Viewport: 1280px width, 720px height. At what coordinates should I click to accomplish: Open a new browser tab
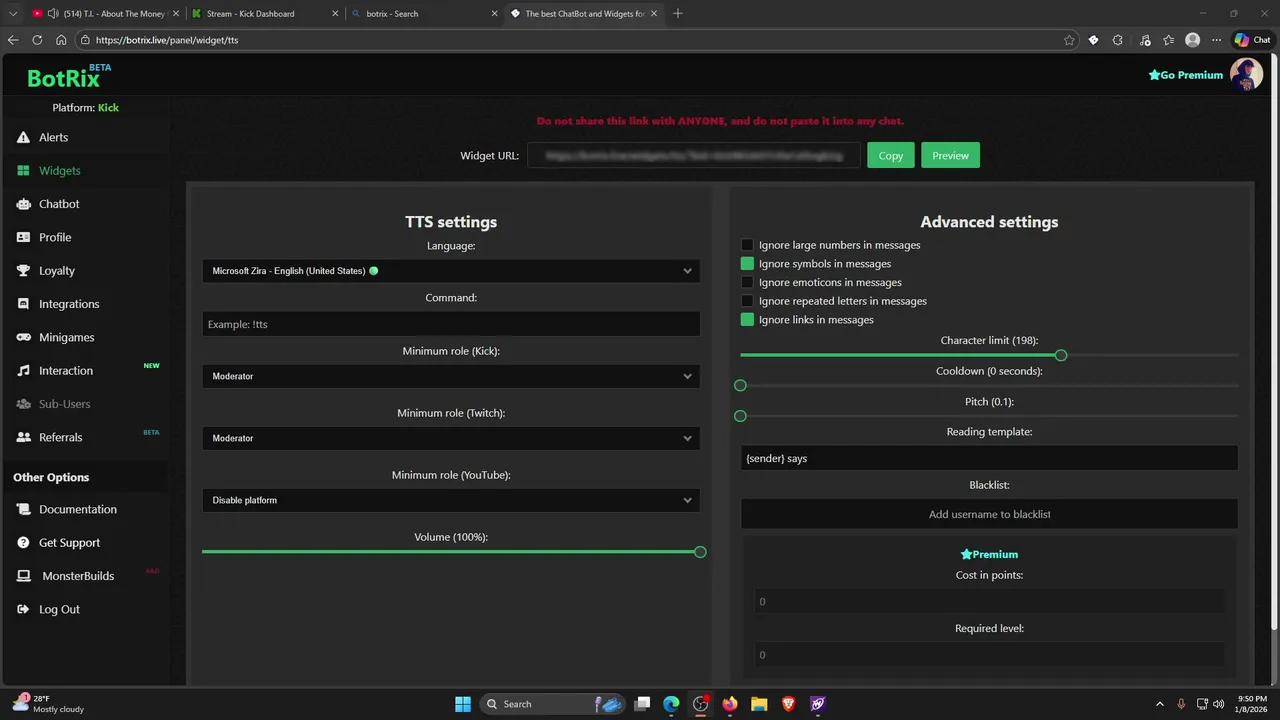[678, 14]
